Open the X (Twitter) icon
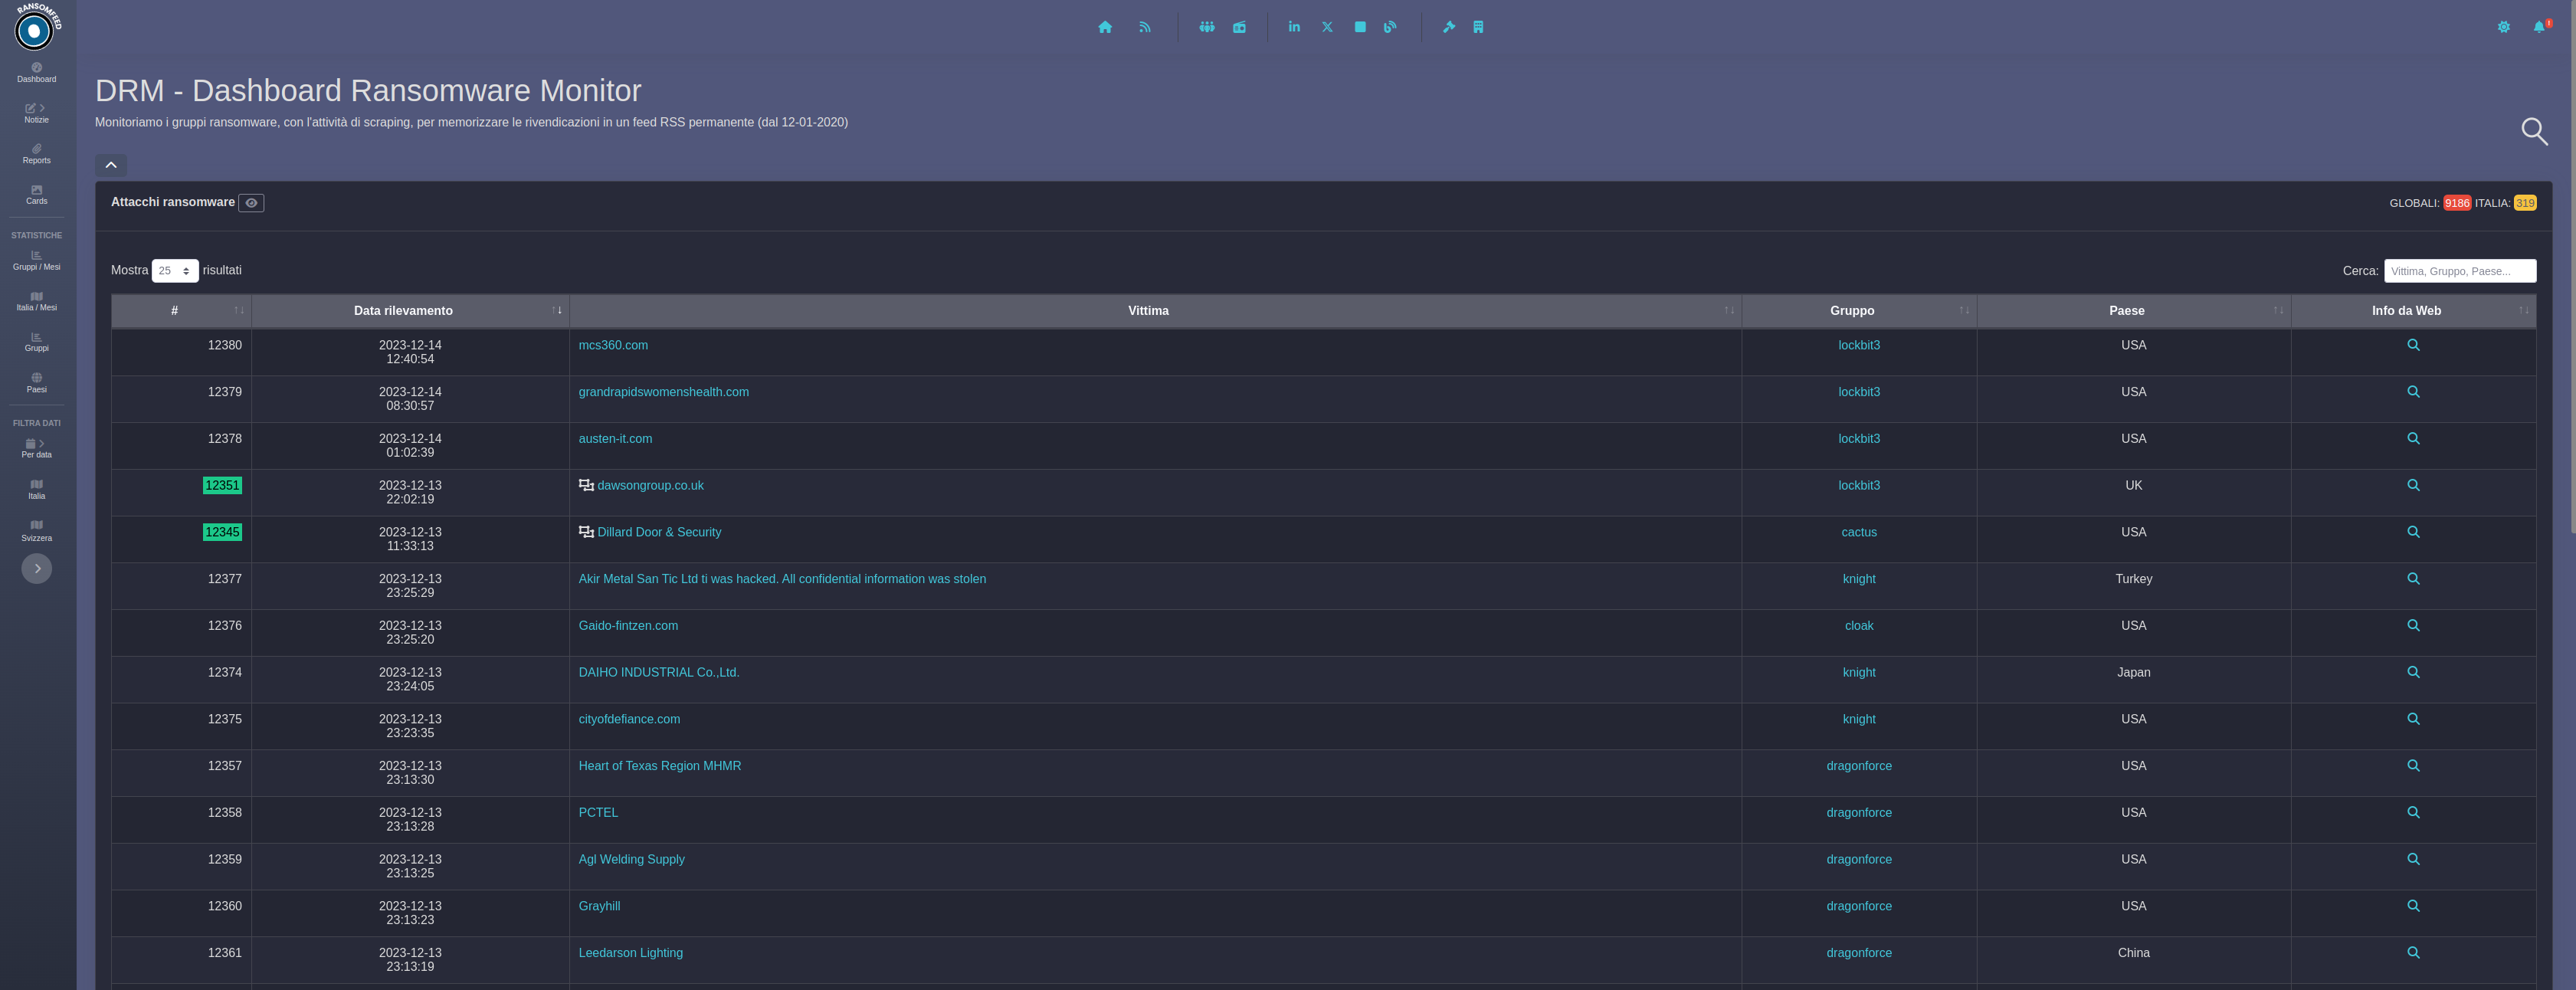This screenshot has height=990, width=2576. click(x=1327, y=27)
